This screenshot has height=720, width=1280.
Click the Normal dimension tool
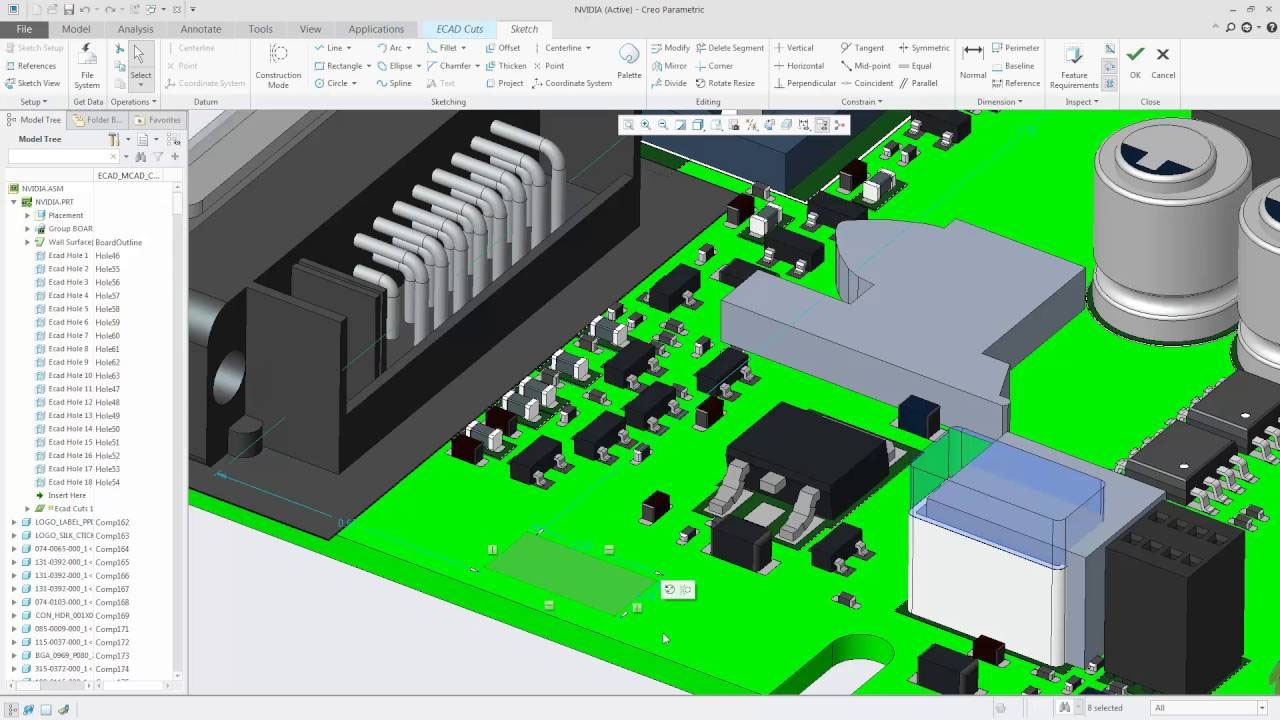pos(973,61)
